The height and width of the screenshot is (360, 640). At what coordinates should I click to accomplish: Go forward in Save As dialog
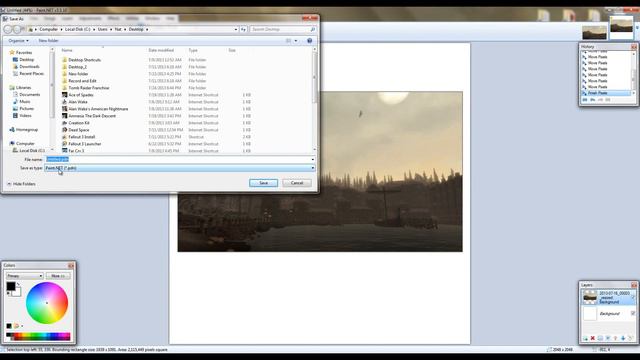[17, 29]
